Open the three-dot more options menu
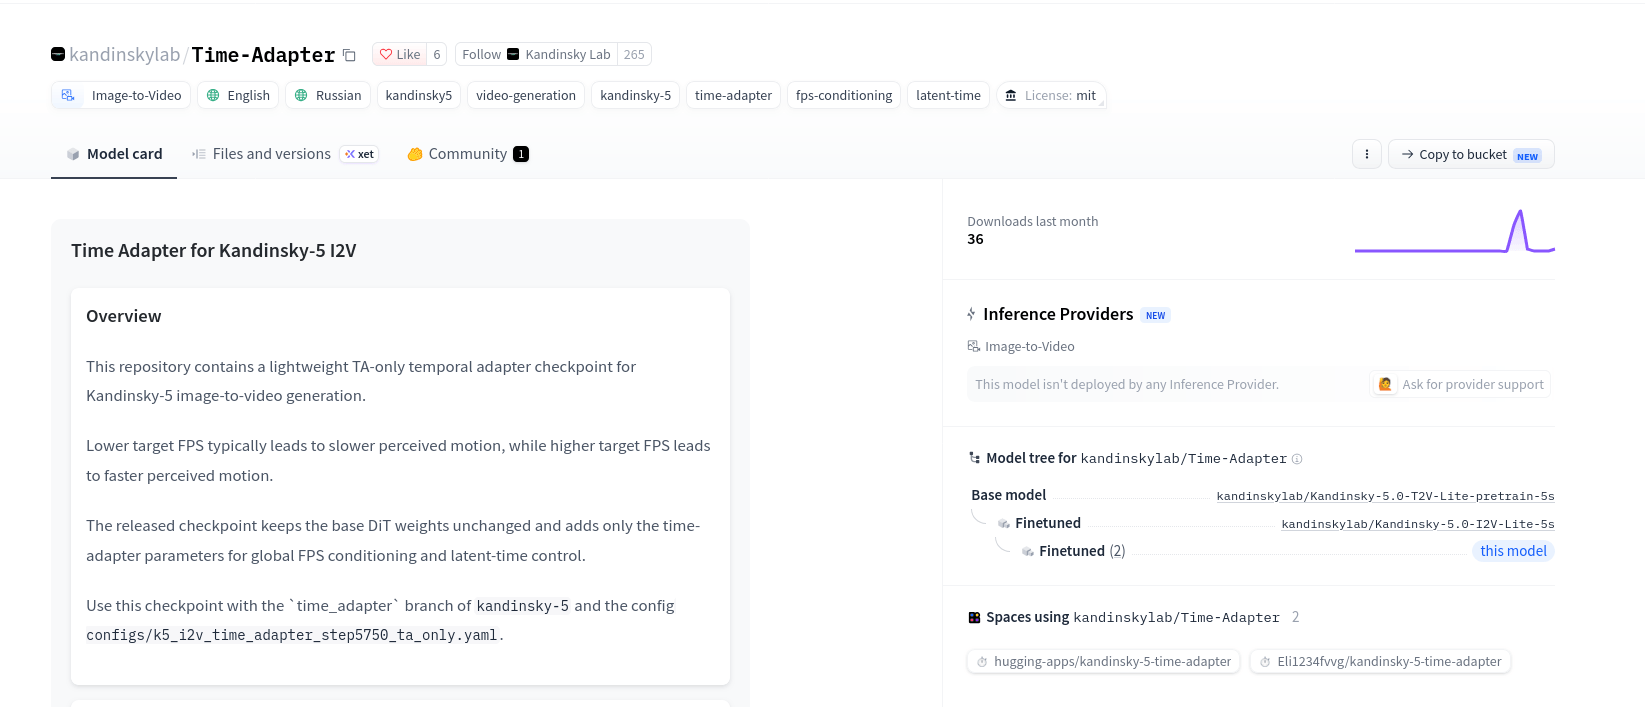Viewport: 1645px width, 707px height. [x=1367, y=154]
